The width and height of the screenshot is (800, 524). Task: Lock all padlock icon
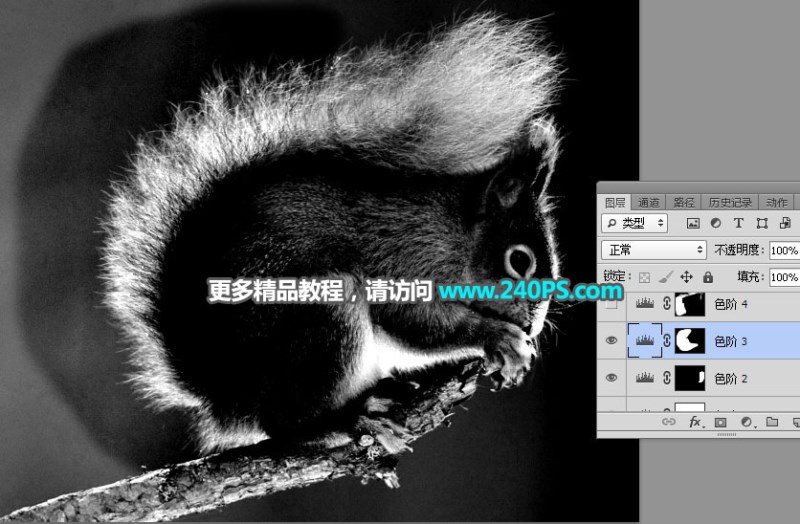pos(708,277)
